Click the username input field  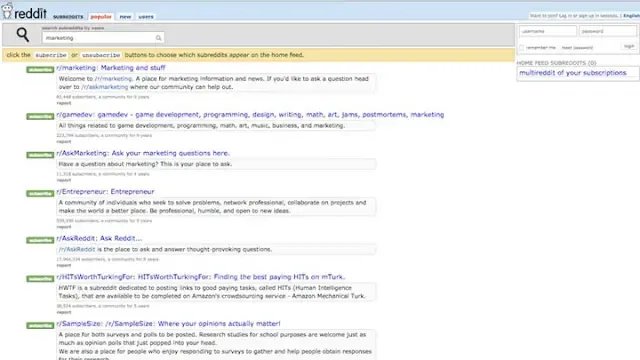(x=548, y=31)
